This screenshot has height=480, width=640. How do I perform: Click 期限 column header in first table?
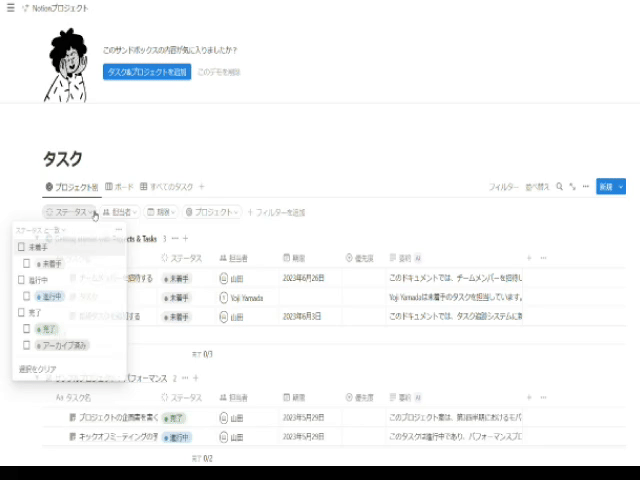click(x=294, y=258)
